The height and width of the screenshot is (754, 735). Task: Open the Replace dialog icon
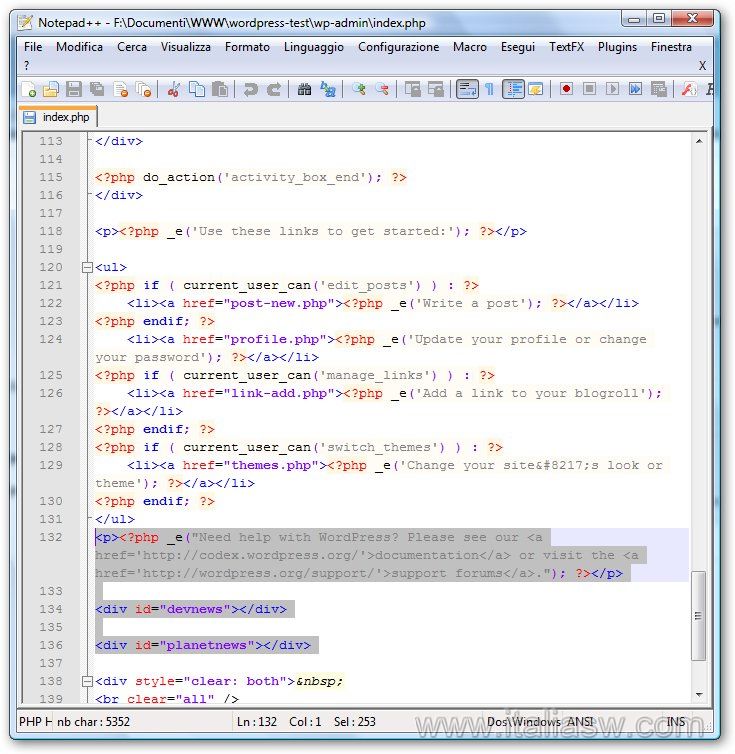coord(328,89)
